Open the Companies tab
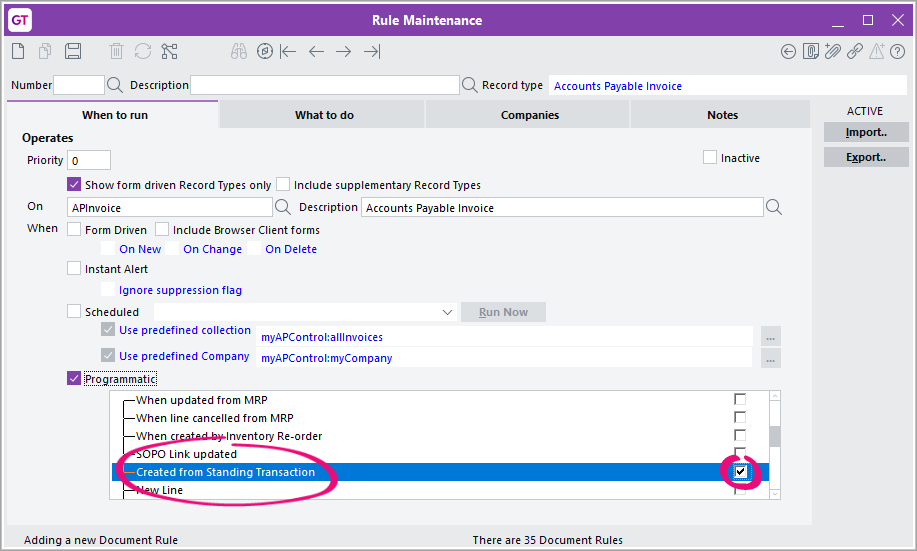The width and height of the screenshot is (917, 551). pos(529,115)
